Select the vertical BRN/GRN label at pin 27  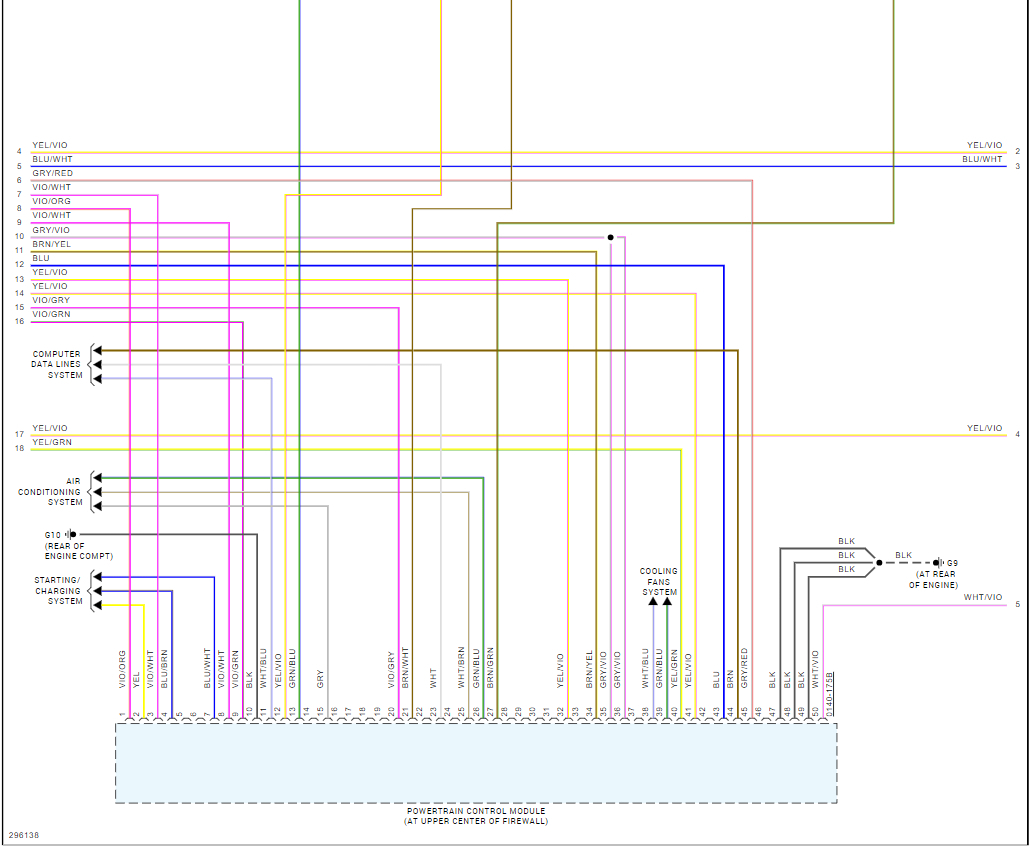pyautogui.click(x=490, y=668)
